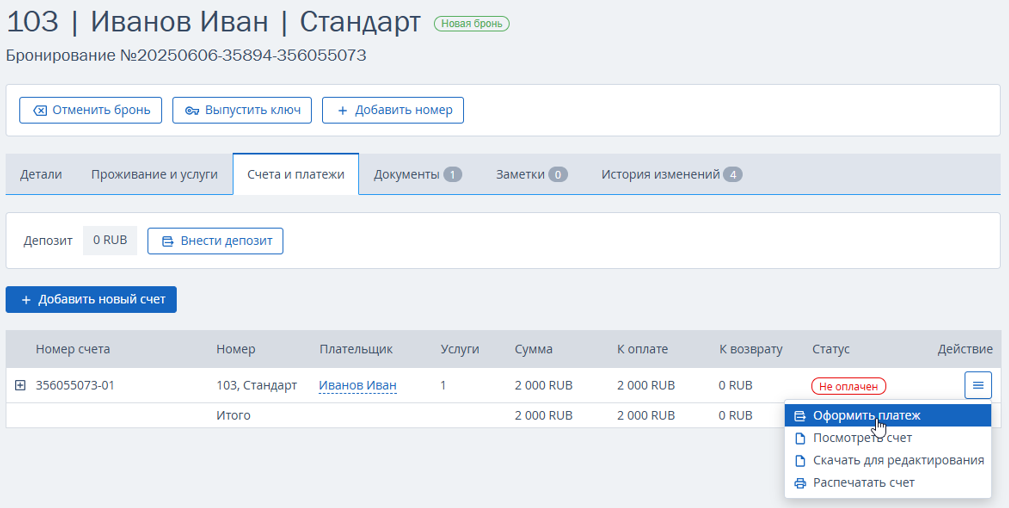Select Распечатать счет menu entry

pyautogui.click(x=887, y=484)
